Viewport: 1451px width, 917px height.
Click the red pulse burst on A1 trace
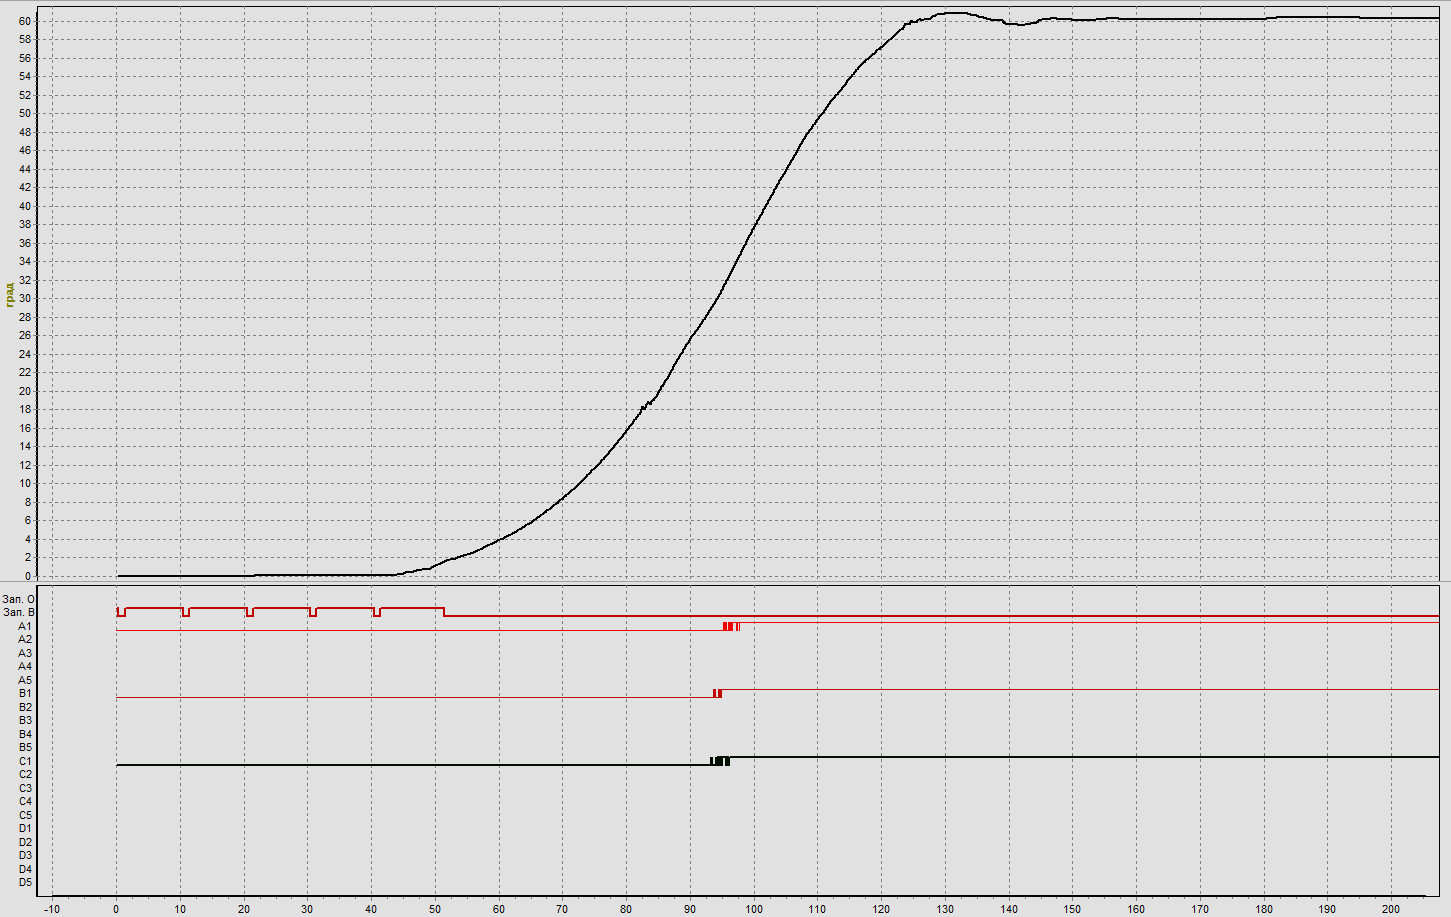tap(731, 626)
